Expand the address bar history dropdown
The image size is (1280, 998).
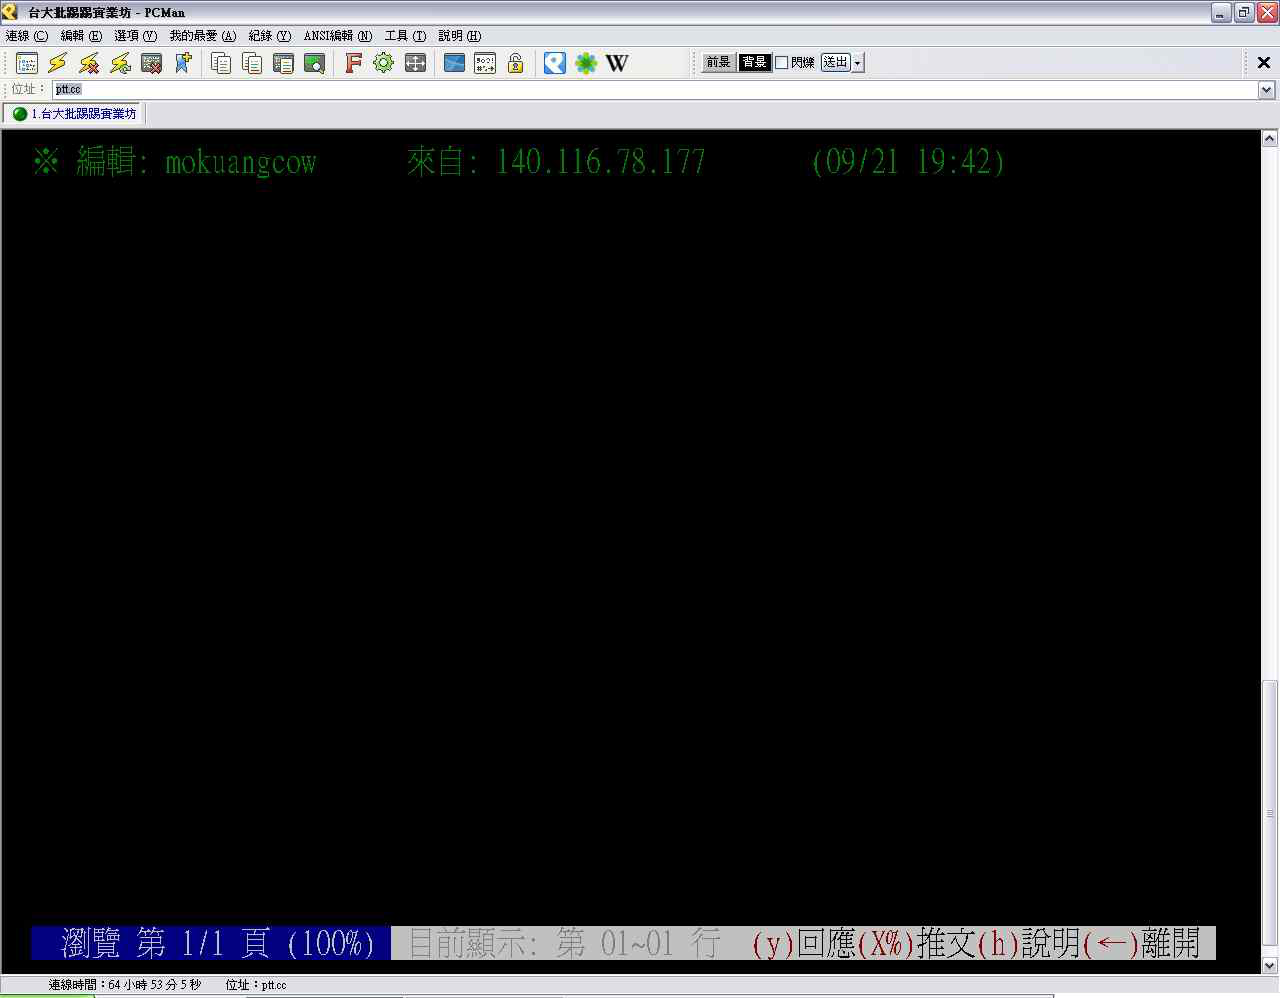coord(1266,90)
